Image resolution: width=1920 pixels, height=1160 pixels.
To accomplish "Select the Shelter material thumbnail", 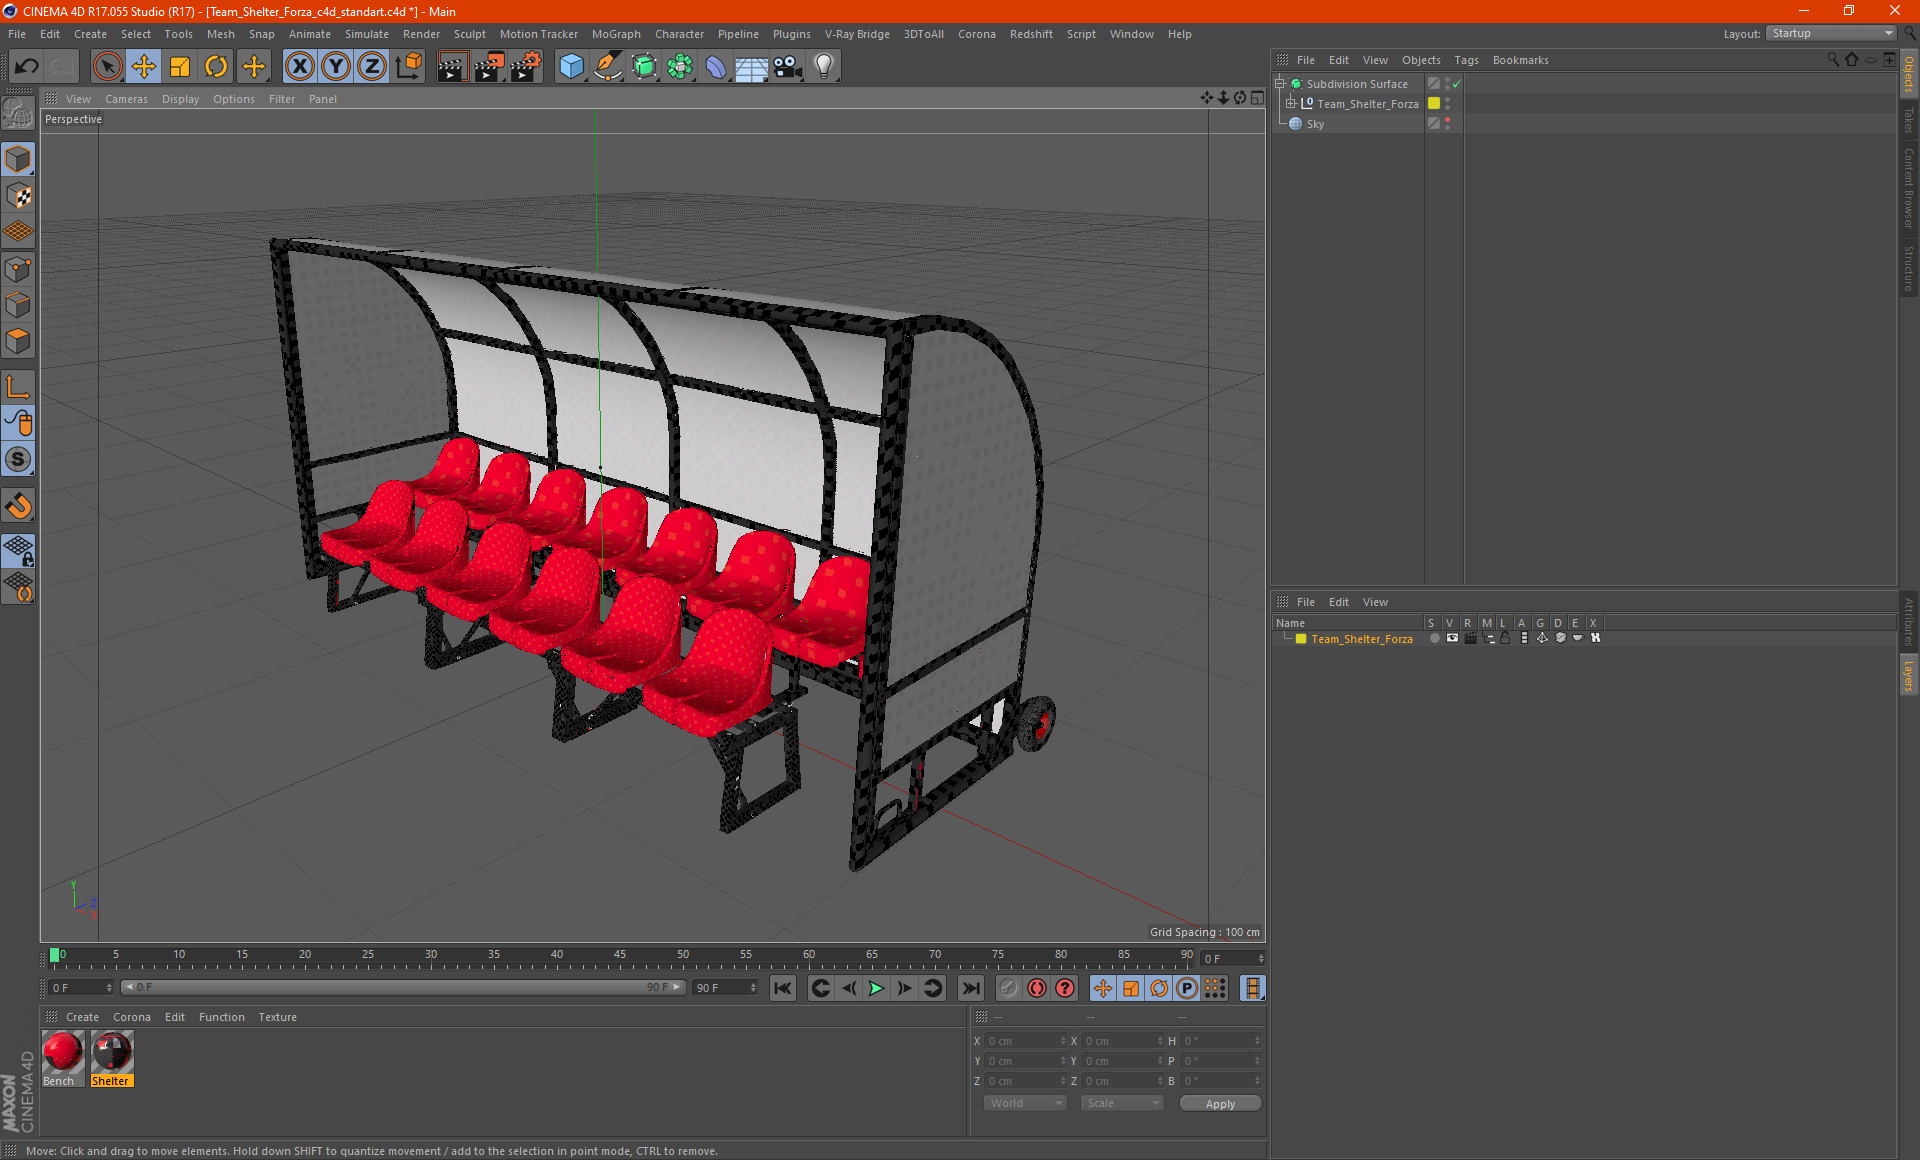I will 112,1053.
